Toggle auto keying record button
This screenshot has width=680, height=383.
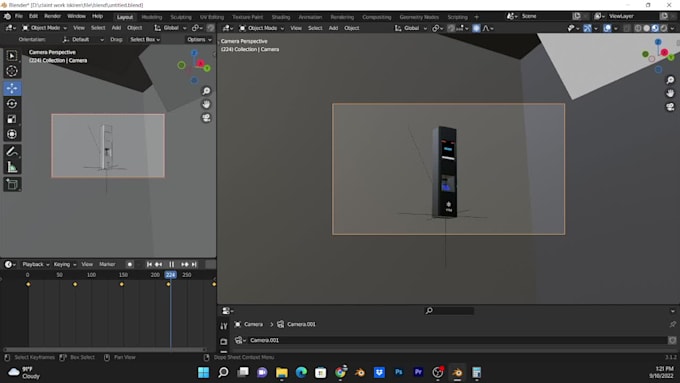pyautogui.click(x=129, y=264)
